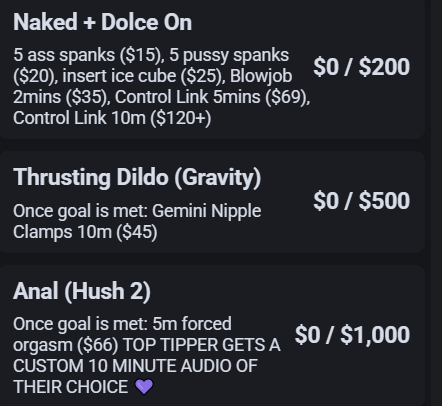Click the $0 / $500 goal progress amount
This screenshot has height=406, width=442.
362,201
